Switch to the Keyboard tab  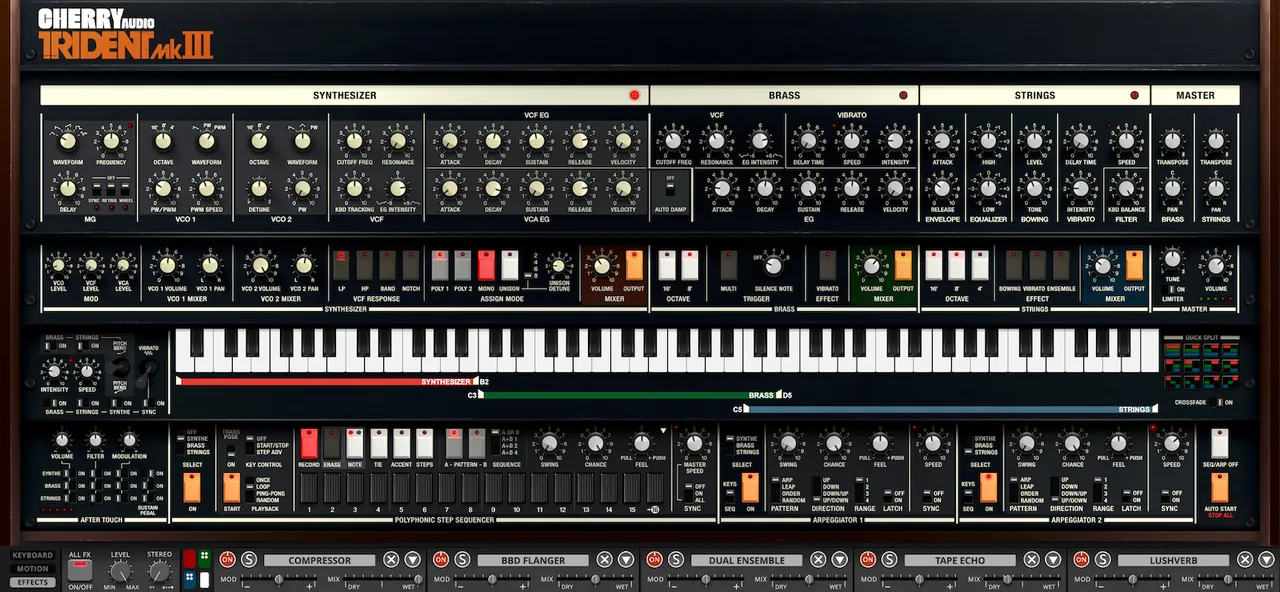(32, 555)
